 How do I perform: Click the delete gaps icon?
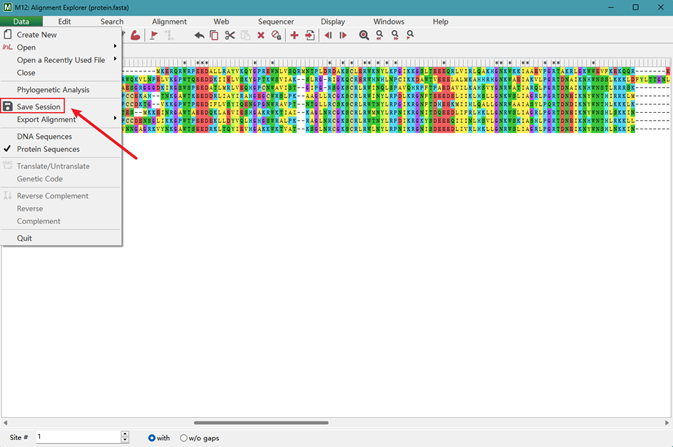[x=276, y=35]
